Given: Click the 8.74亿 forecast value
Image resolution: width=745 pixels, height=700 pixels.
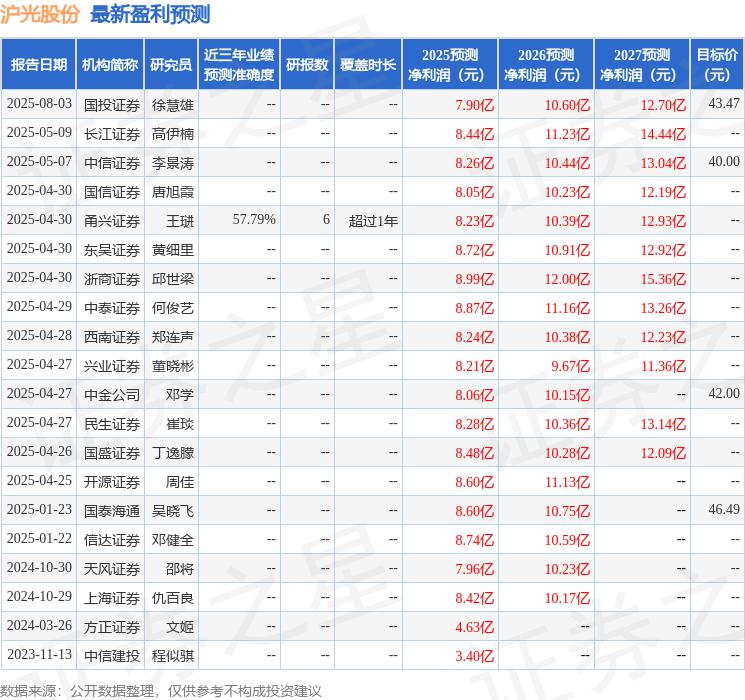Looking at the screenshot, I should (x=474, y=540).
